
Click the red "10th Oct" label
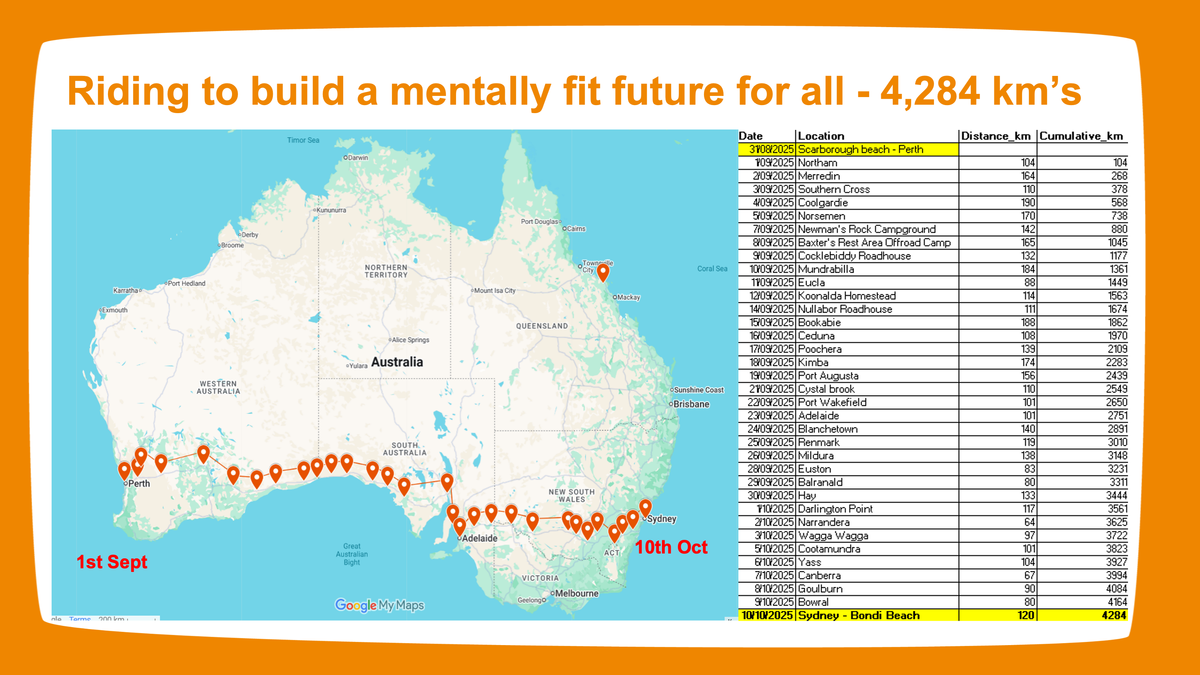pyautogui.click(x=671, y=547)
